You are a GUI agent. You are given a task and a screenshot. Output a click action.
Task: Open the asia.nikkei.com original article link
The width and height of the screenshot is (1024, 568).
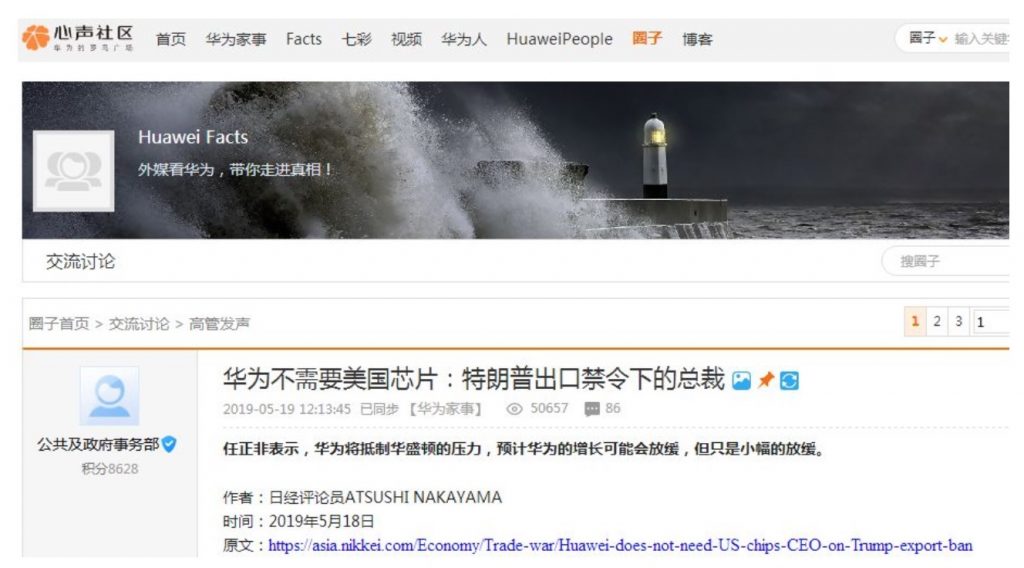[620, 546]
